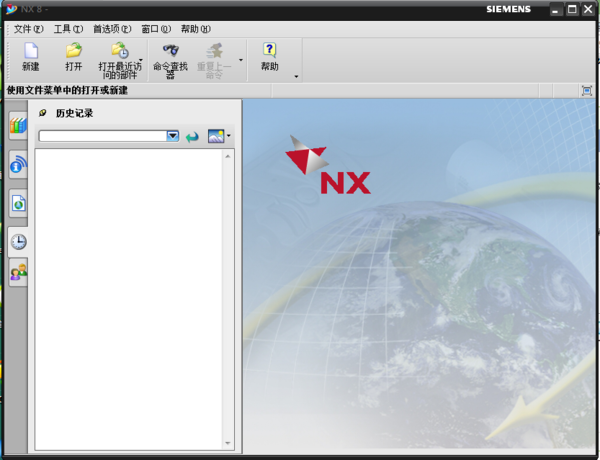Screen dimensions: 600x460
Task: Click the 新建 (New) file icon
Action: coord(30,51)
